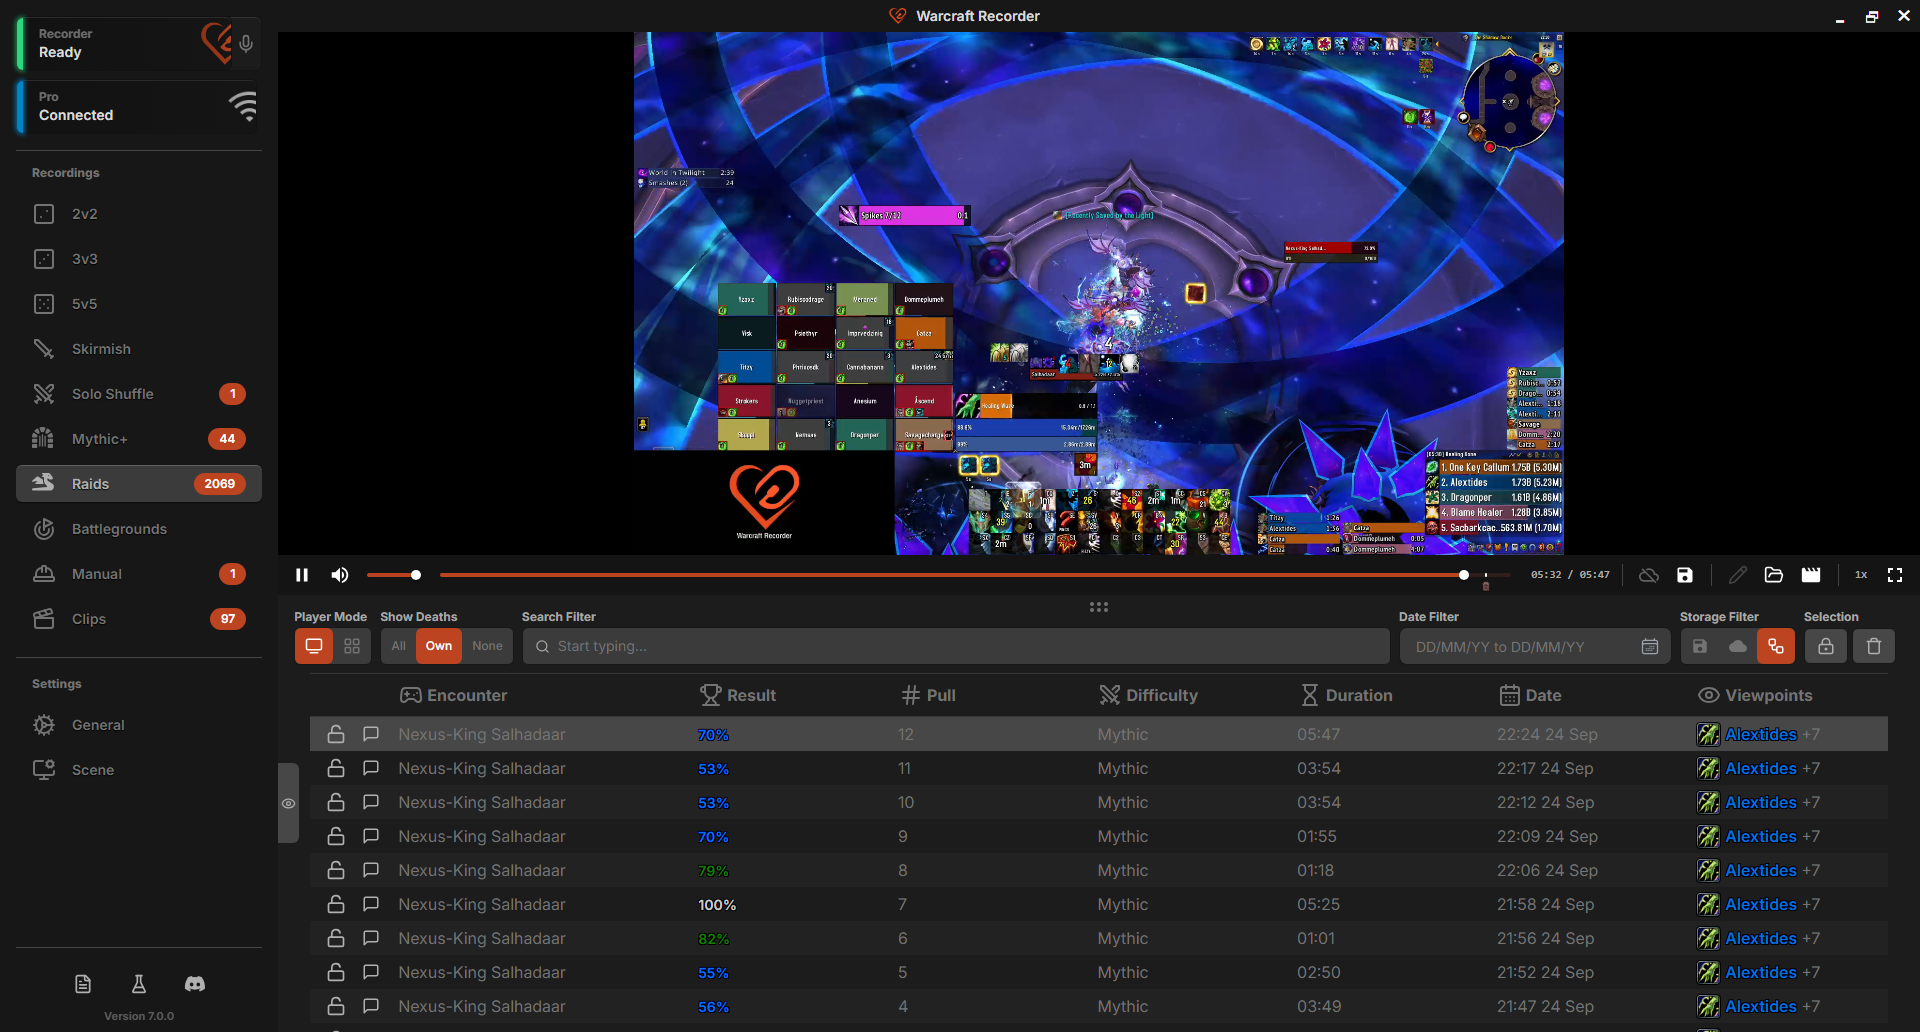Jump to the death marker on the timeline
Image resolution: width=1920 pixels, height=1032 pixels.
coord(1486,586)
